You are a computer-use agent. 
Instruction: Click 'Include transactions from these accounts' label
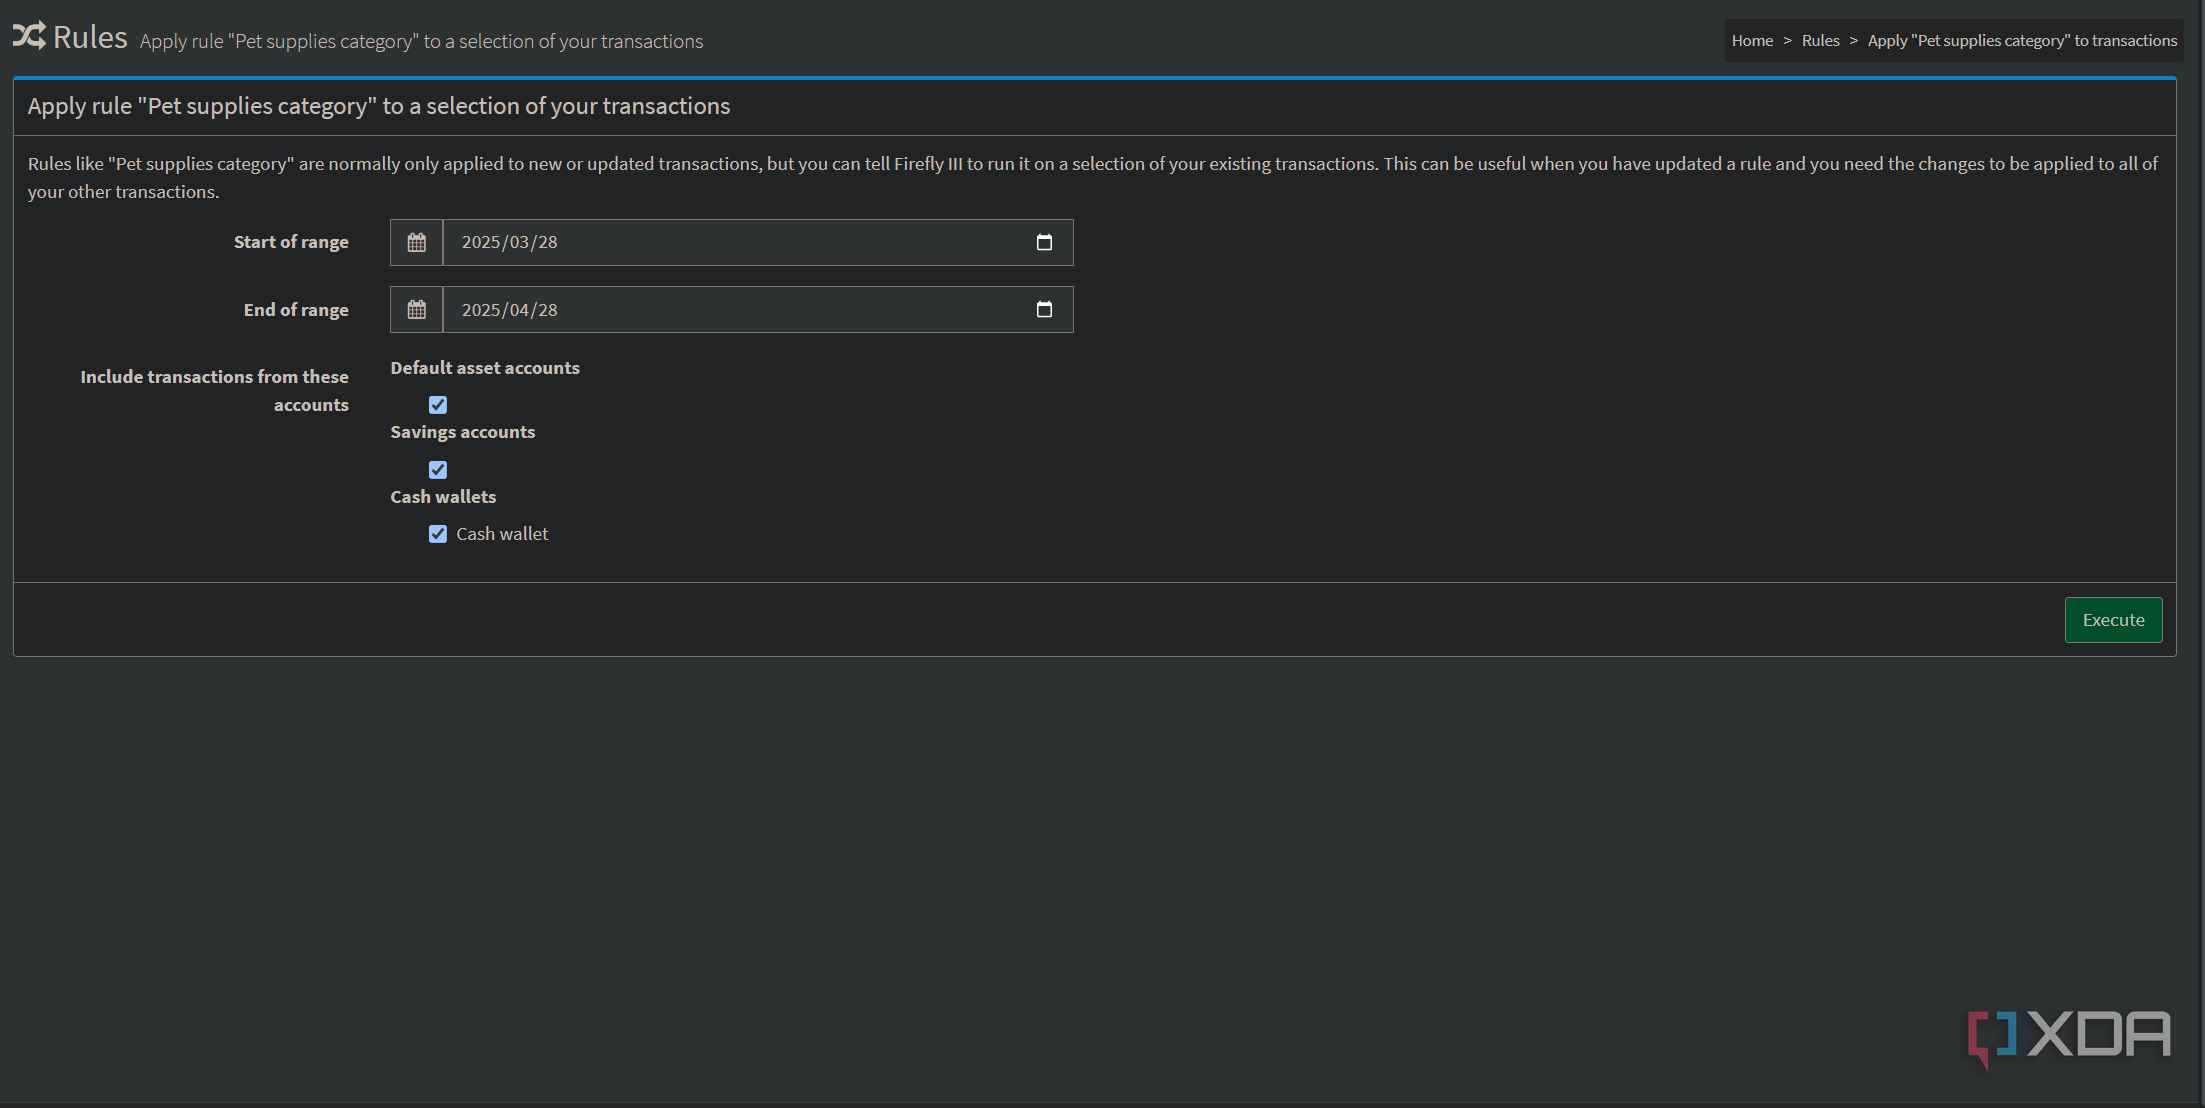point(214,391)
